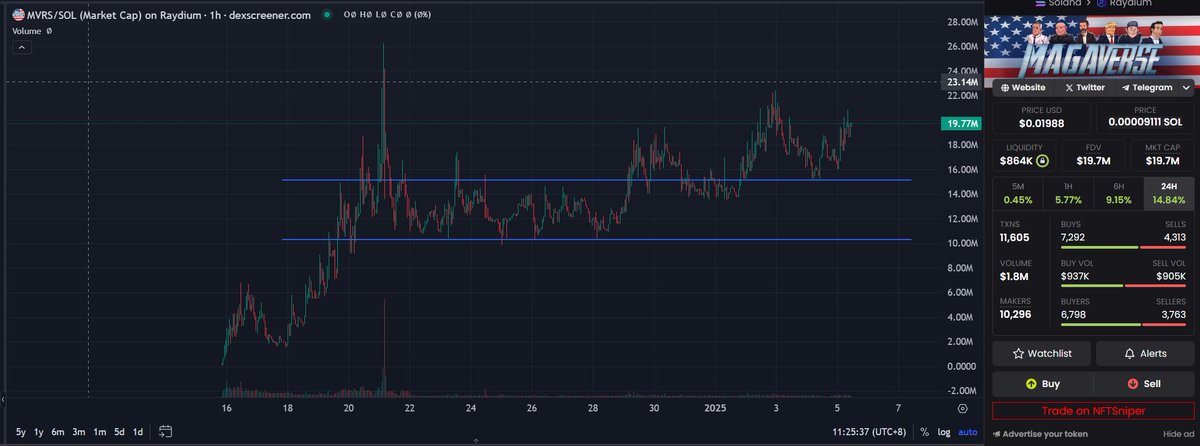Select the 6m time range

click(x=58, y=432)
